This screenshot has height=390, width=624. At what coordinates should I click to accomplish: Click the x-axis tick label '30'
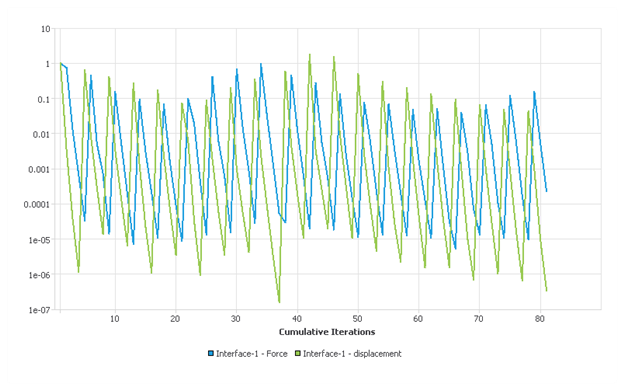pos(236,319)
